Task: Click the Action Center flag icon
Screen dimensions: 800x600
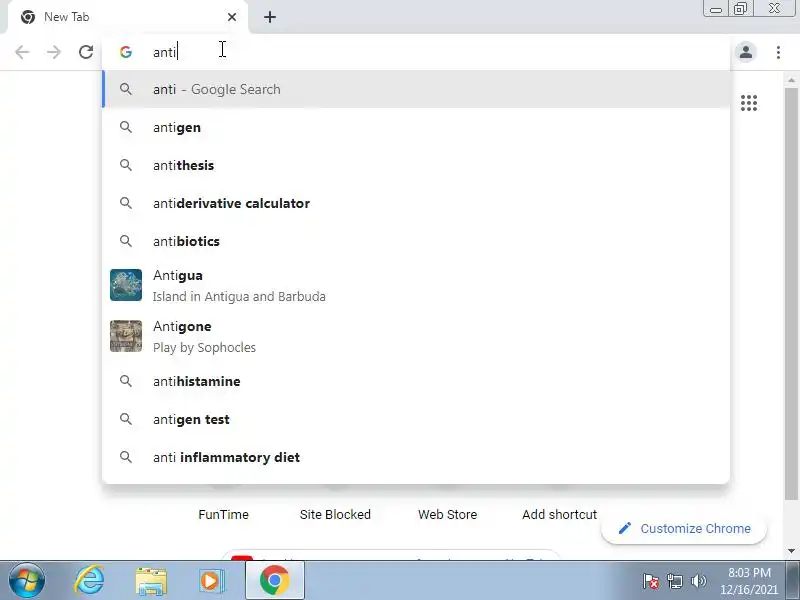Action: (x=650, y=581)
